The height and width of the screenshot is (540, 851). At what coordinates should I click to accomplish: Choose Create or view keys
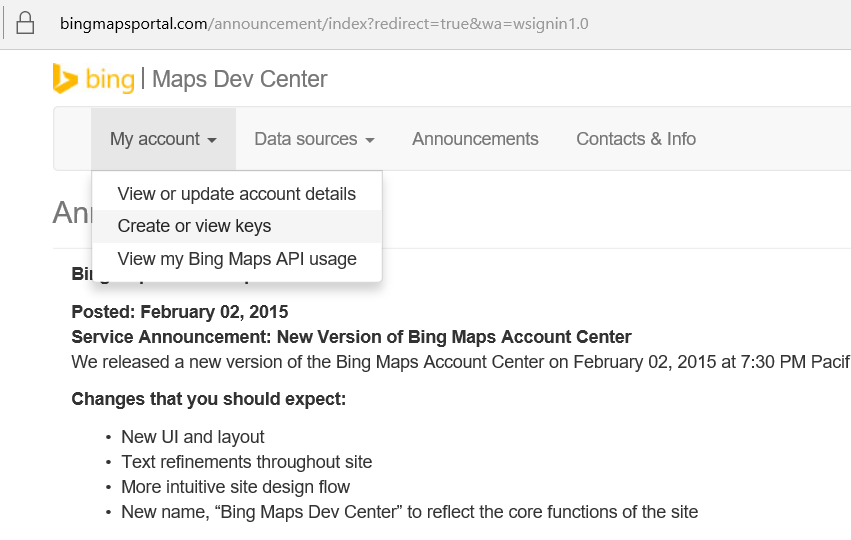pos(237,226)
